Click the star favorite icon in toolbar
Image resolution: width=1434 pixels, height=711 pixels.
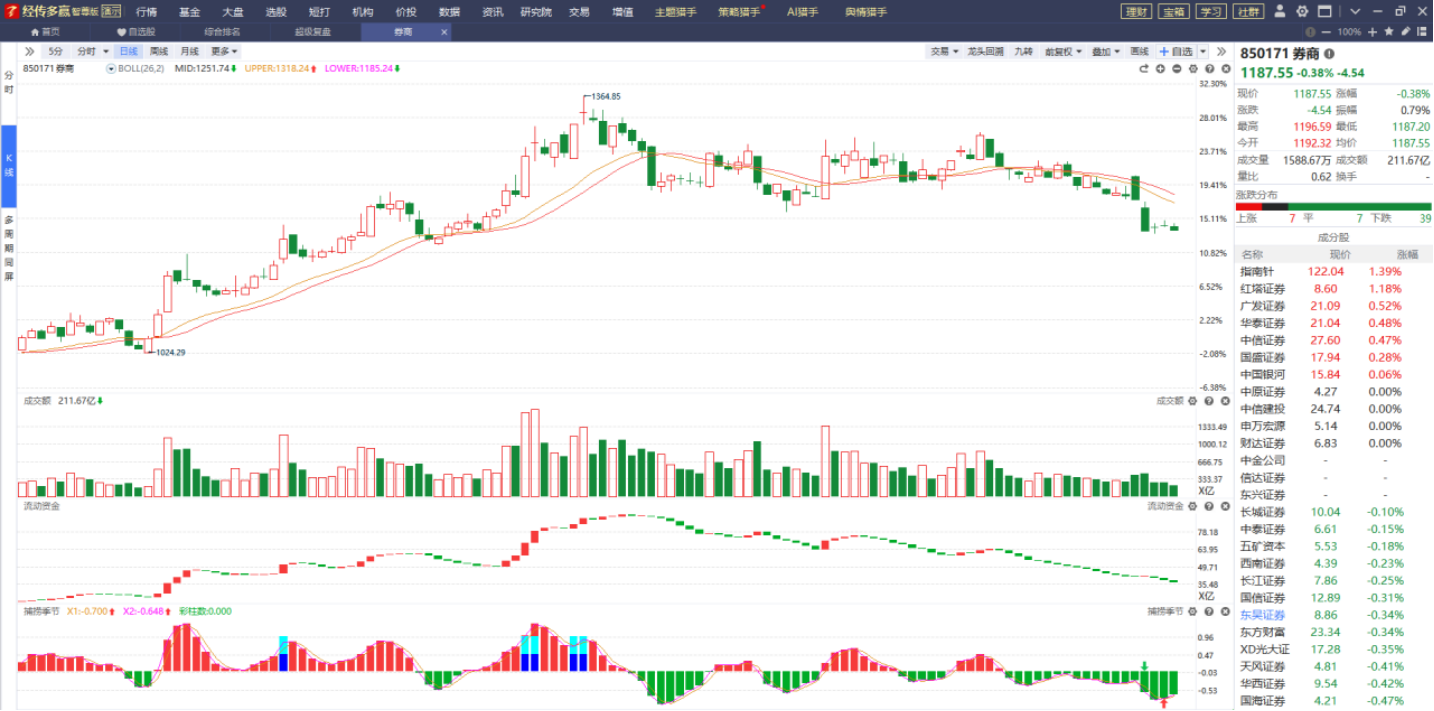(1389, 32)
